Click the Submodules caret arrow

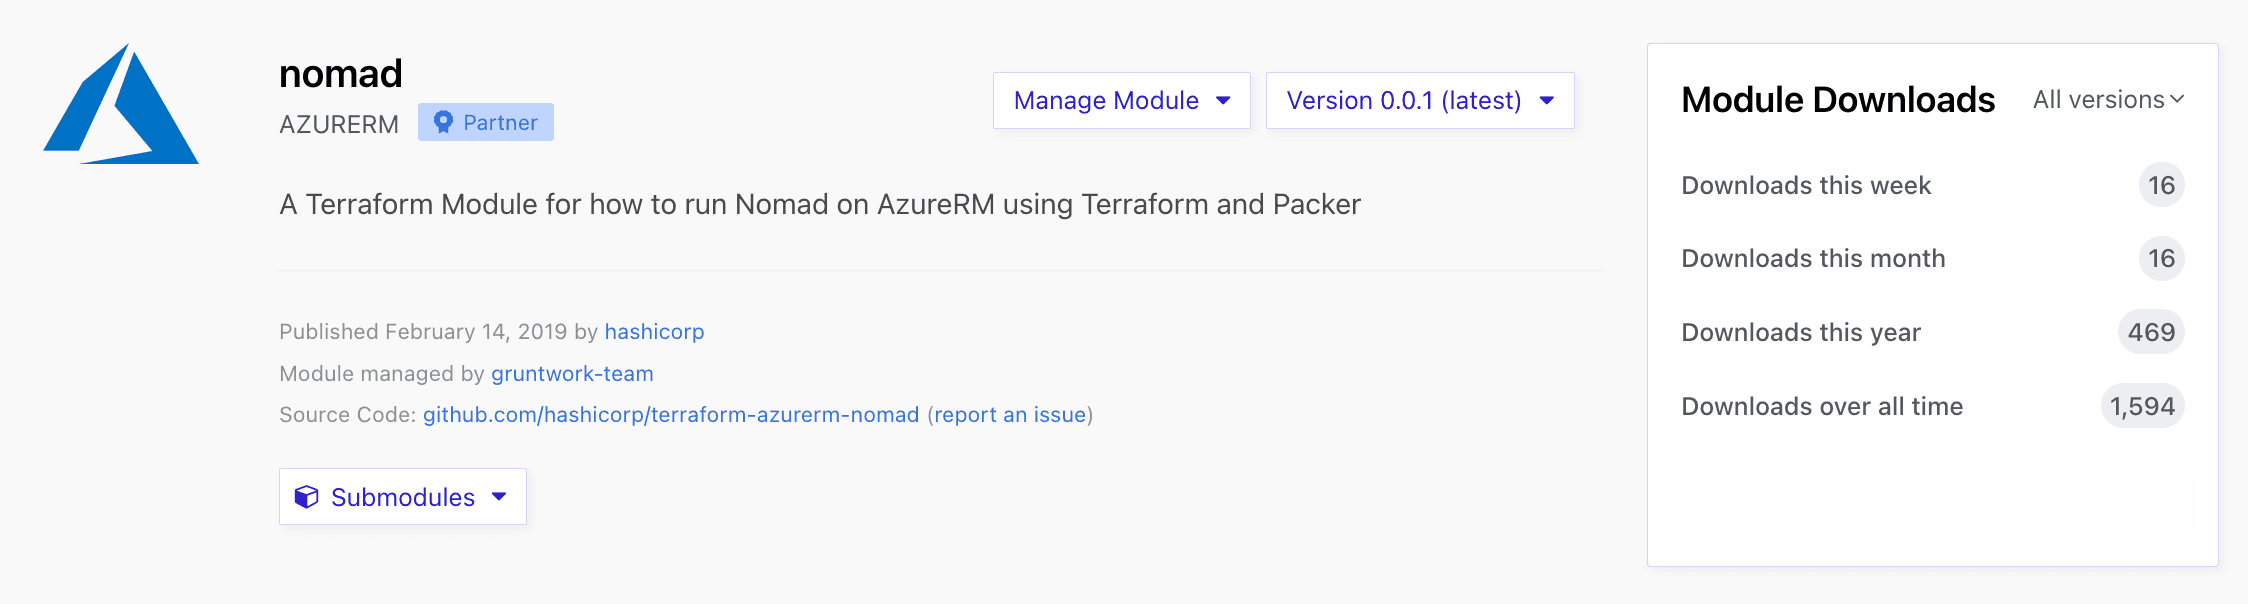point(499,497)
